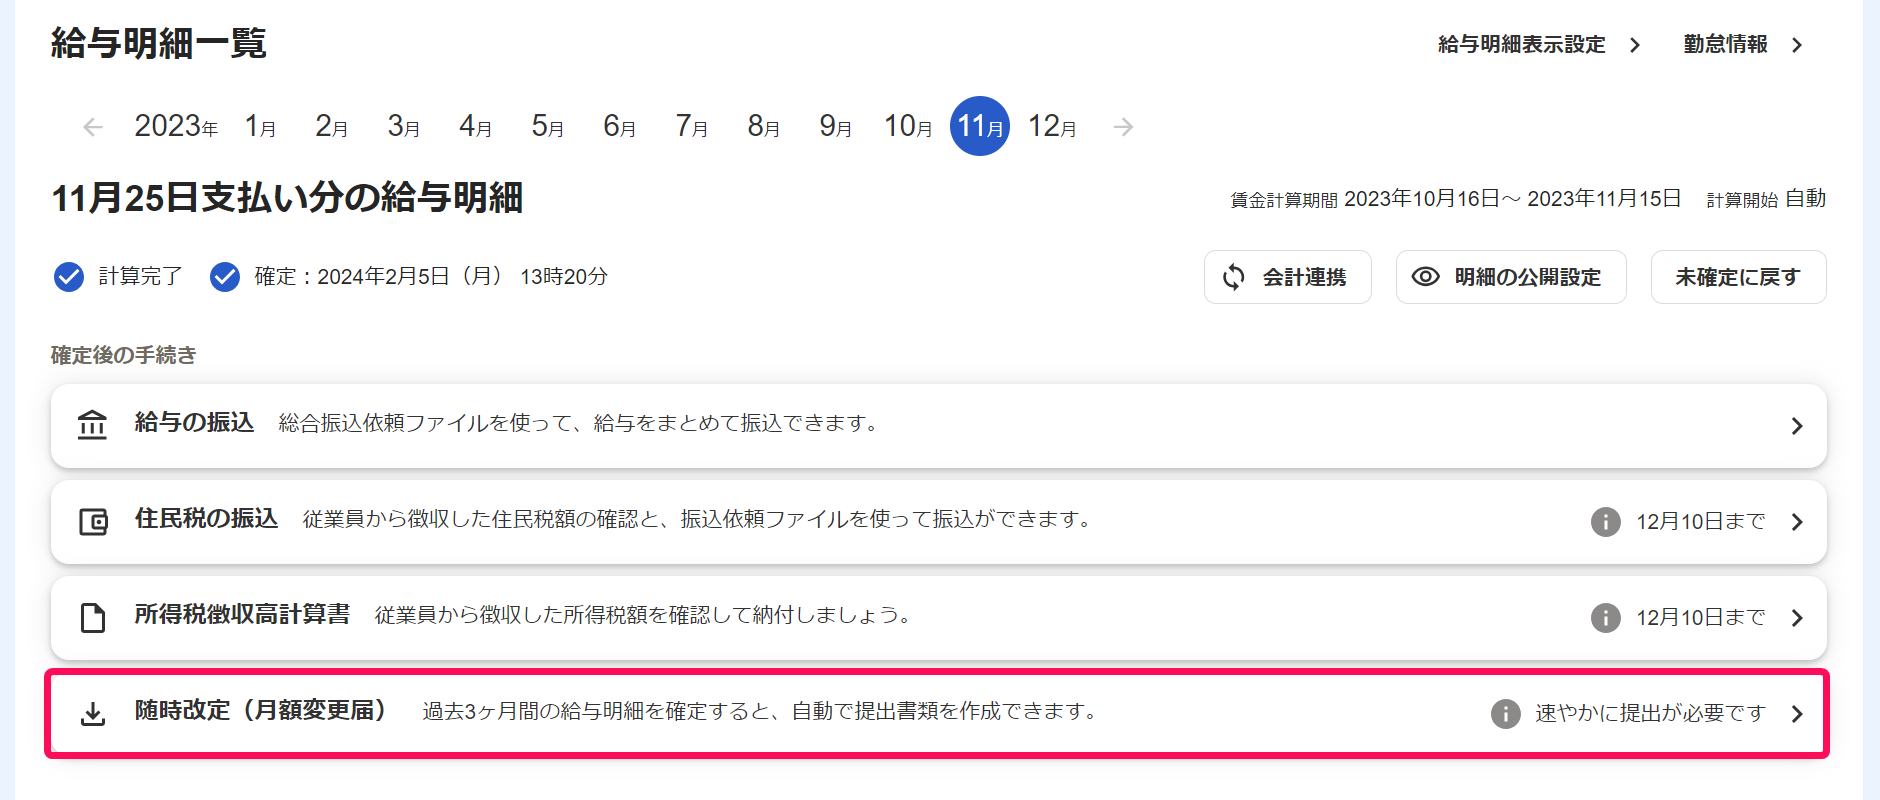Image resolution: width=1880 pixels, height=800 pixels.
Task: Click 12月10日まで in 住民税の振込 row
Action: tap(1700, 522)
